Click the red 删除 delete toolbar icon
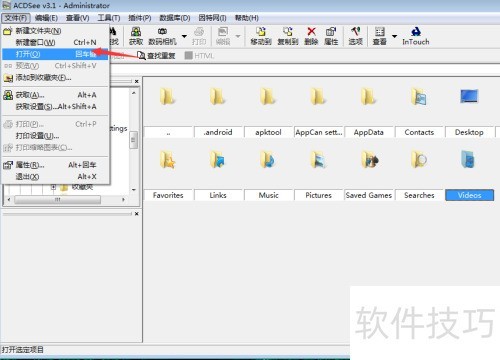The image size is (500, 360). click(x=311, y=36)
